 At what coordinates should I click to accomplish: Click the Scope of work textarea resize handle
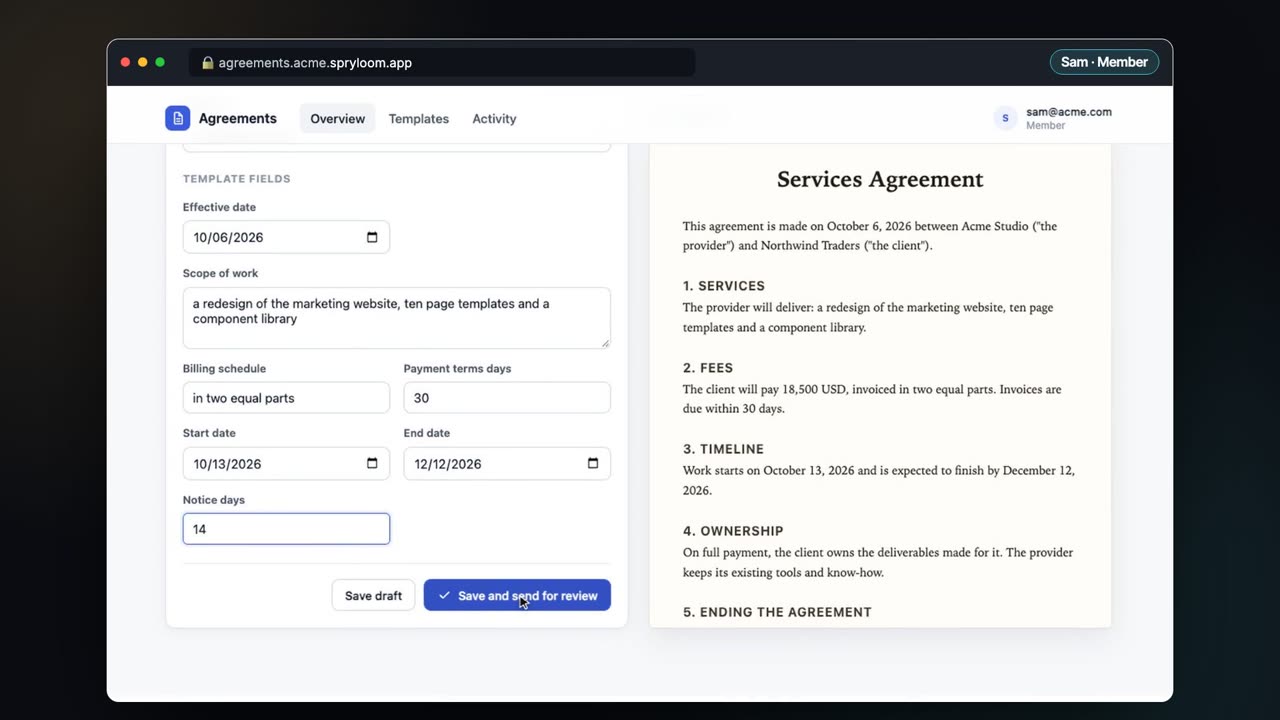(604, 342)
